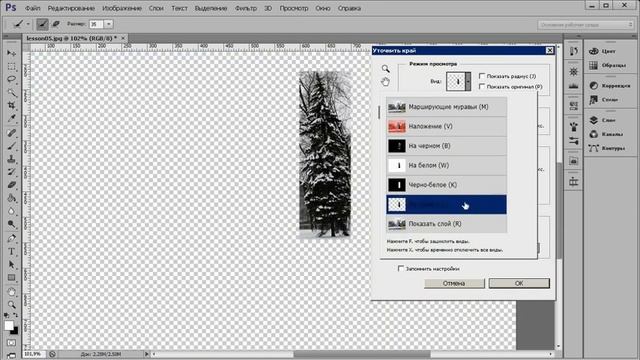This screenshot has height=360, width=640.
Task: Enable Показать оригинал (P) checkbox
Action: click(x=482, y=87)
